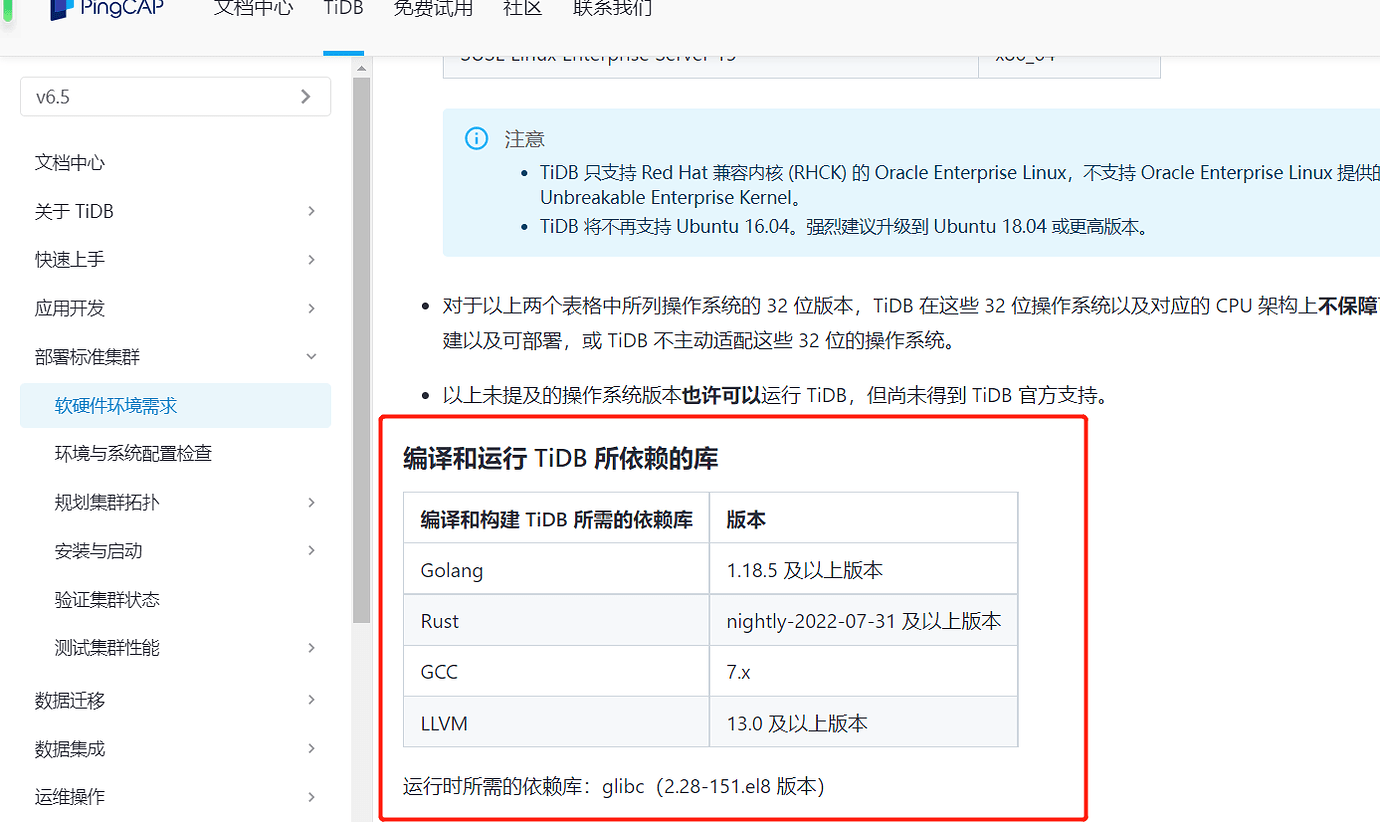Screen dimensions: 1380x822
Task: Click the Oracle Enterprise Linux note bullet
Action: (960, 185)
